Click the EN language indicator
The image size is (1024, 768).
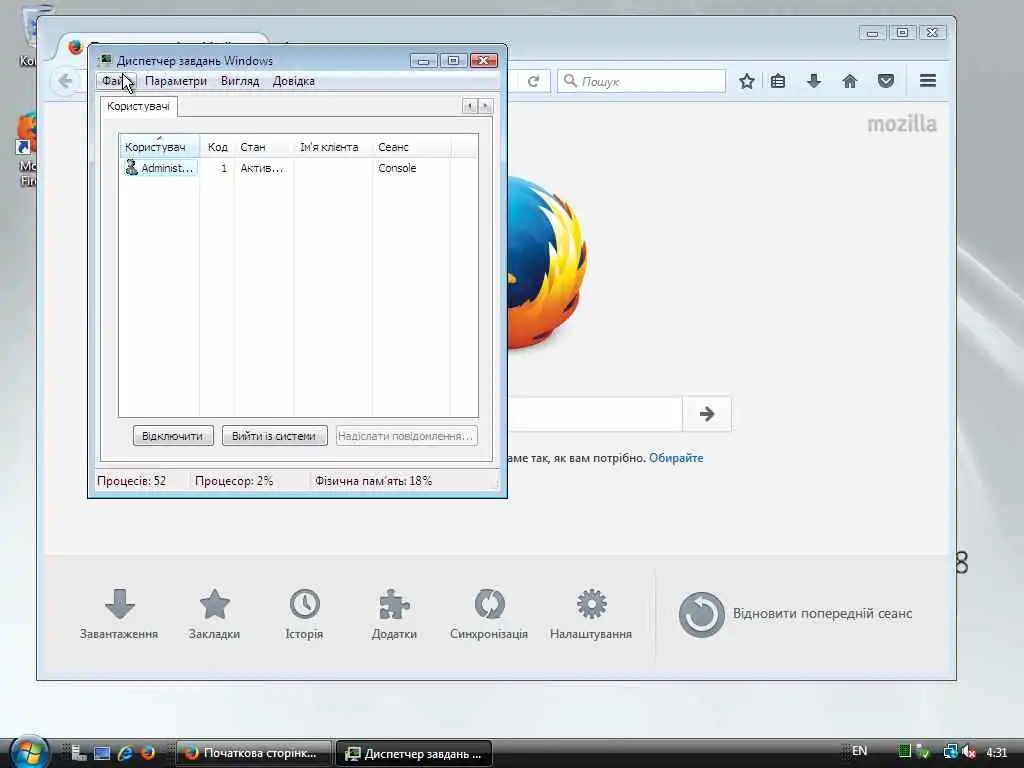point(859,751)
